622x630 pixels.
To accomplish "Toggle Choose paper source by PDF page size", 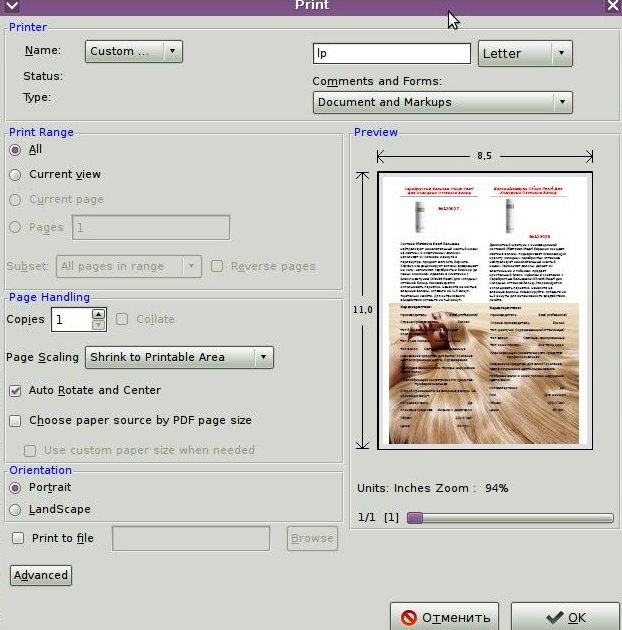I will [15, 421].
